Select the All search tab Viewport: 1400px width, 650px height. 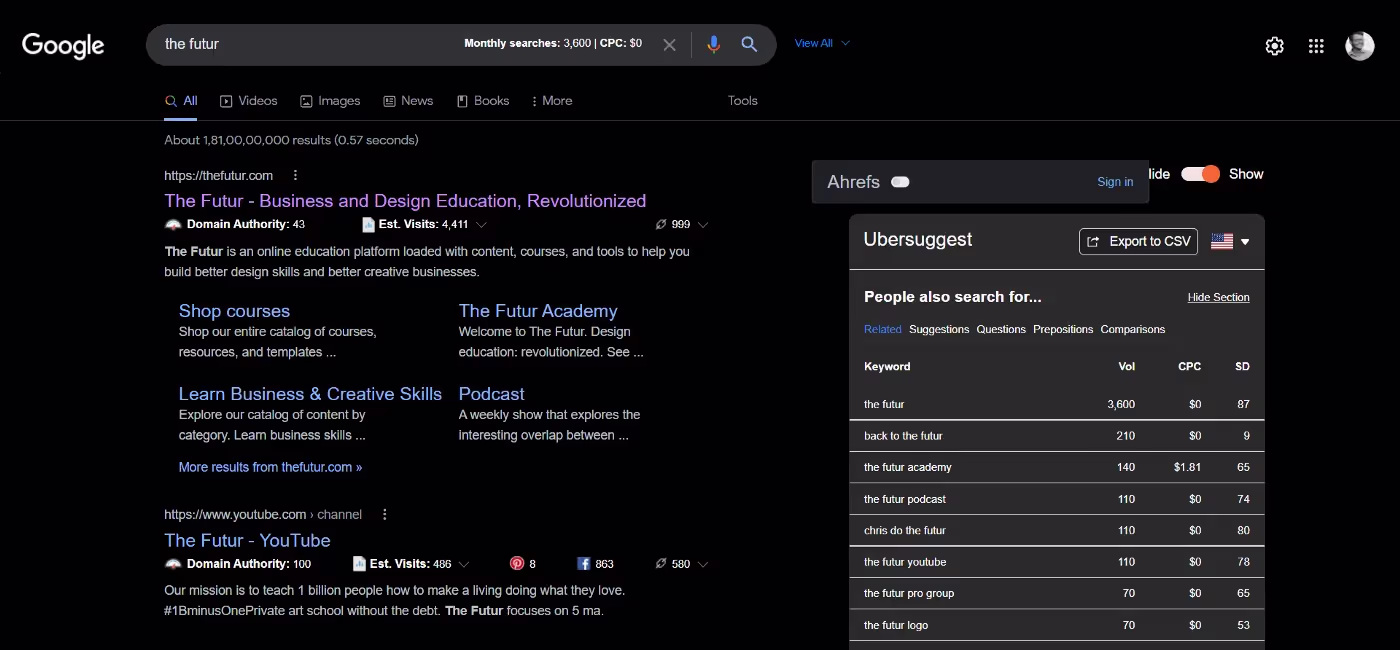[x=181, y=101]
